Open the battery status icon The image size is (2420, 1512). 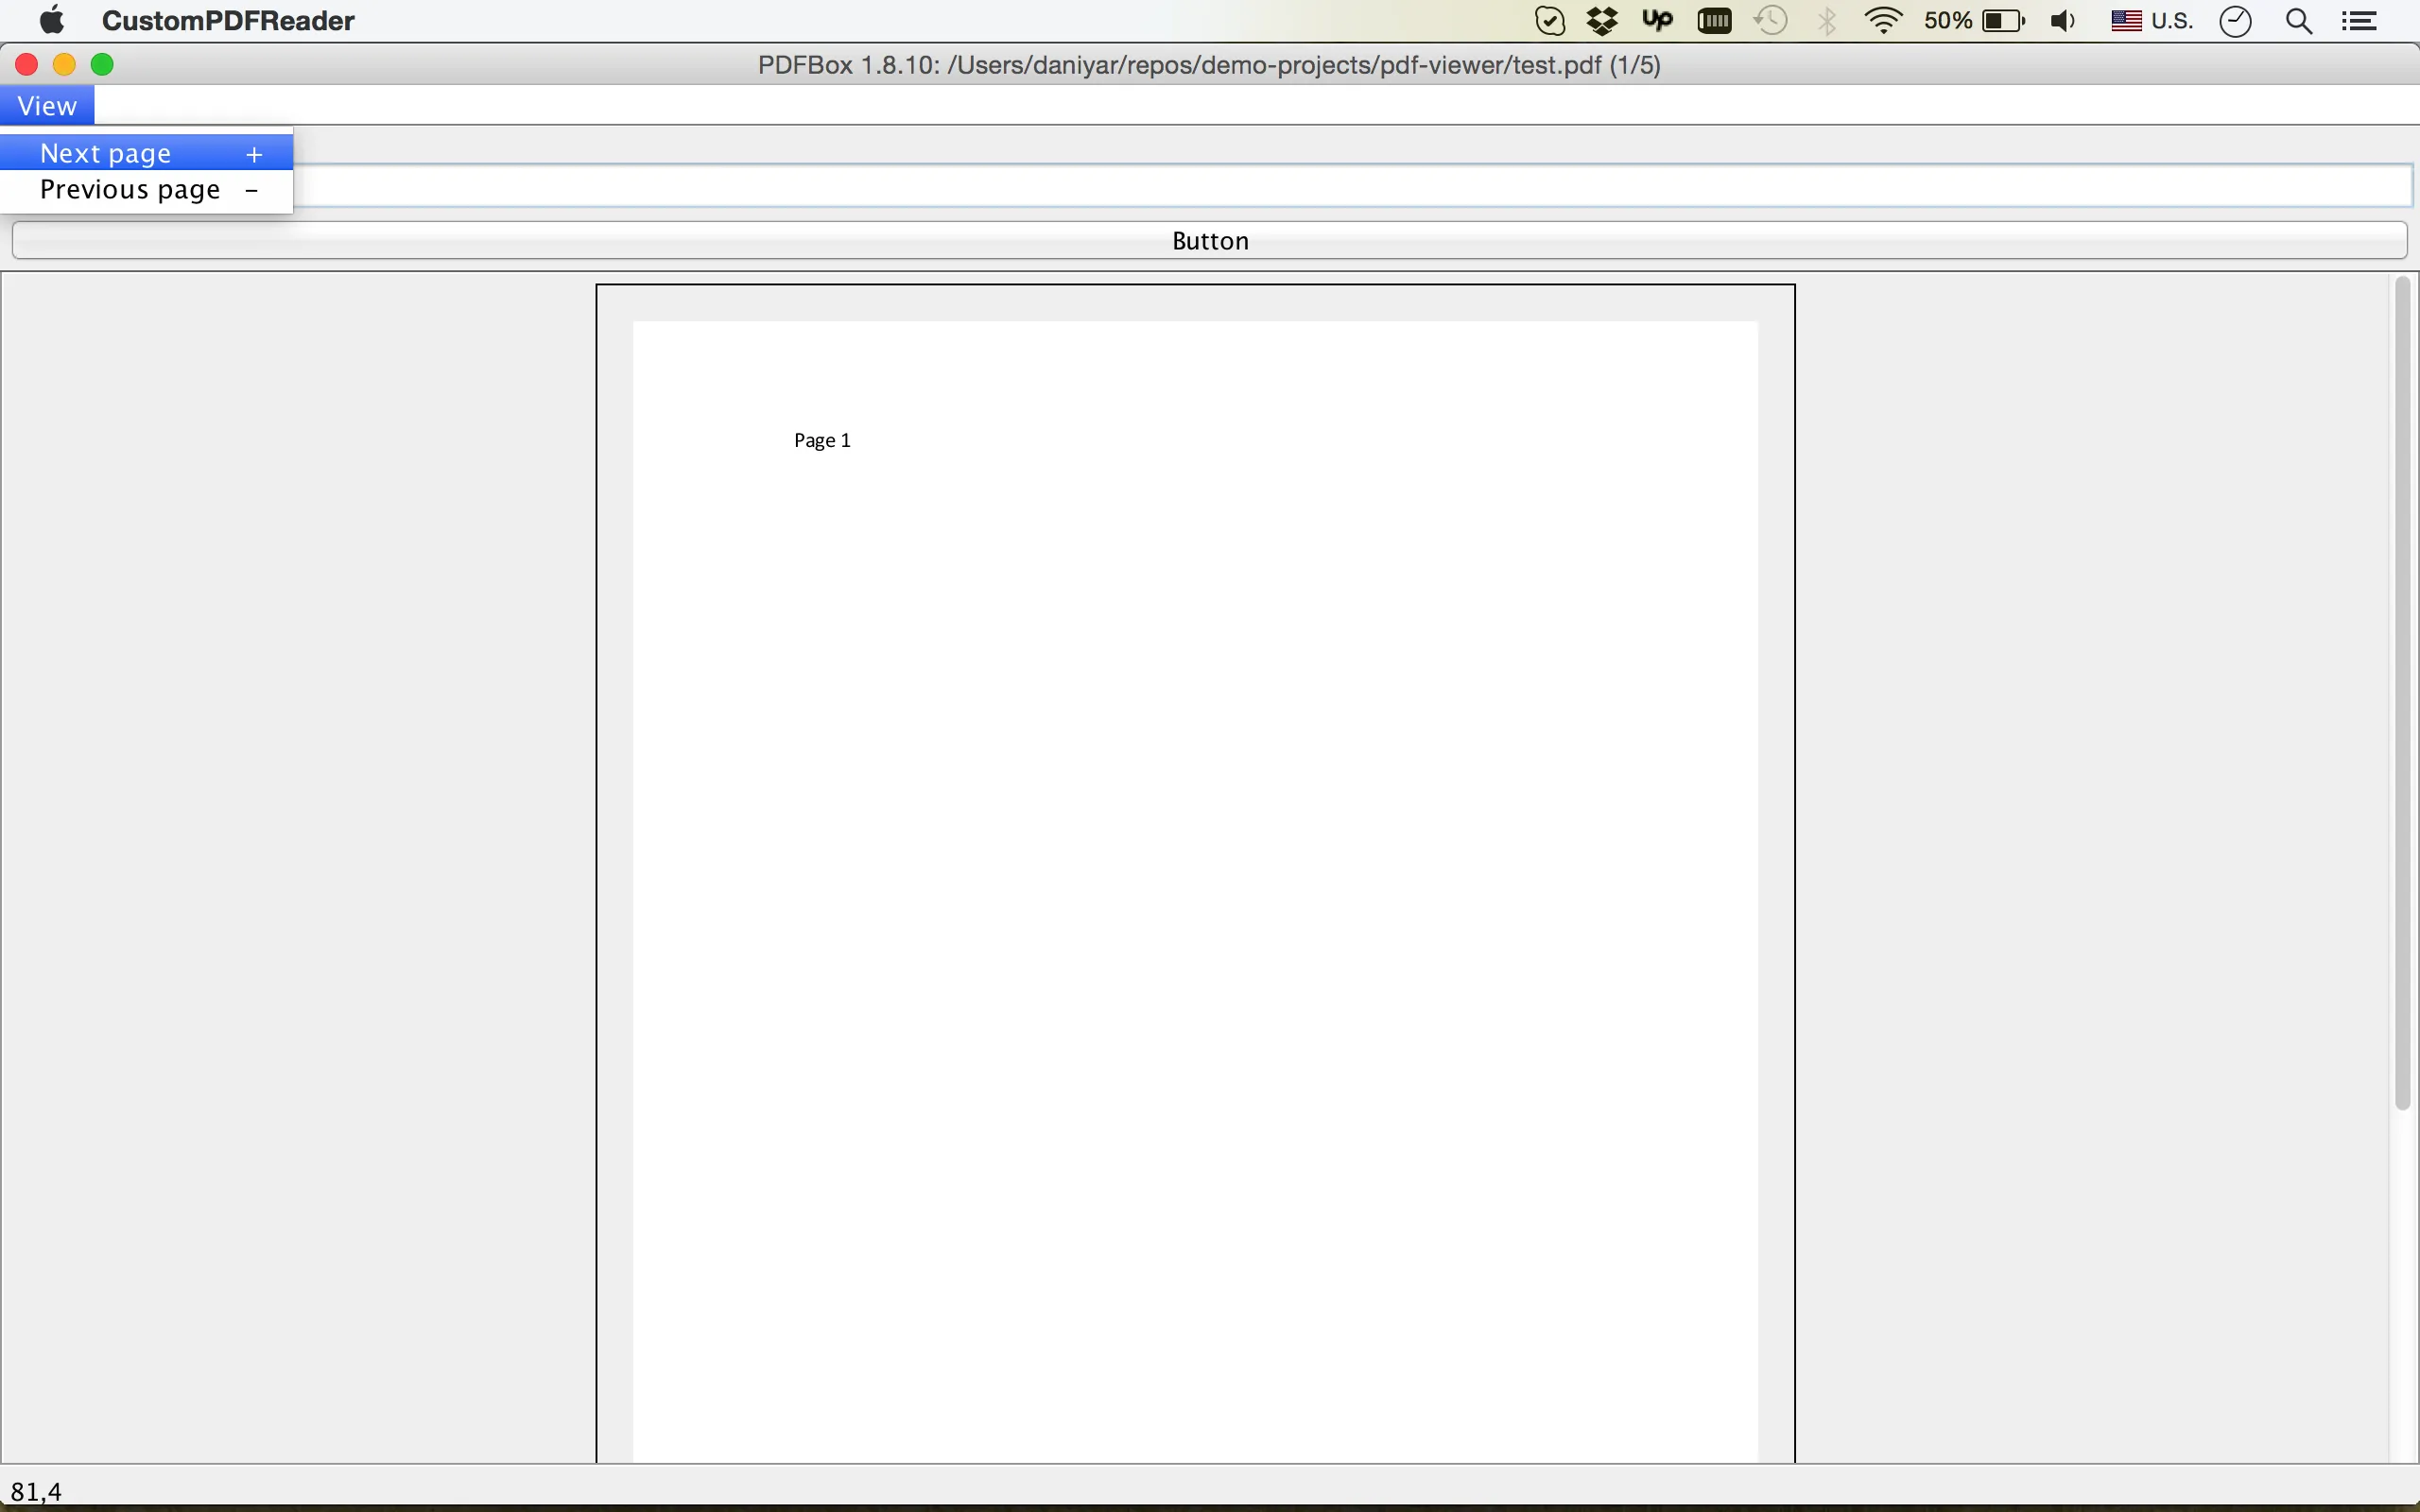pyautogui.click(x=2003, y=21)
